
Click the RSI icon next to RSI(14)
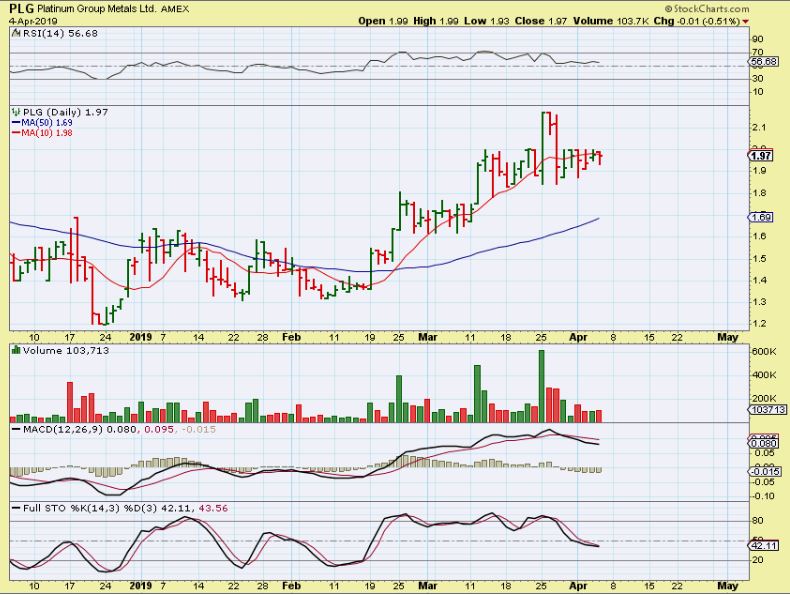[16, 34]
